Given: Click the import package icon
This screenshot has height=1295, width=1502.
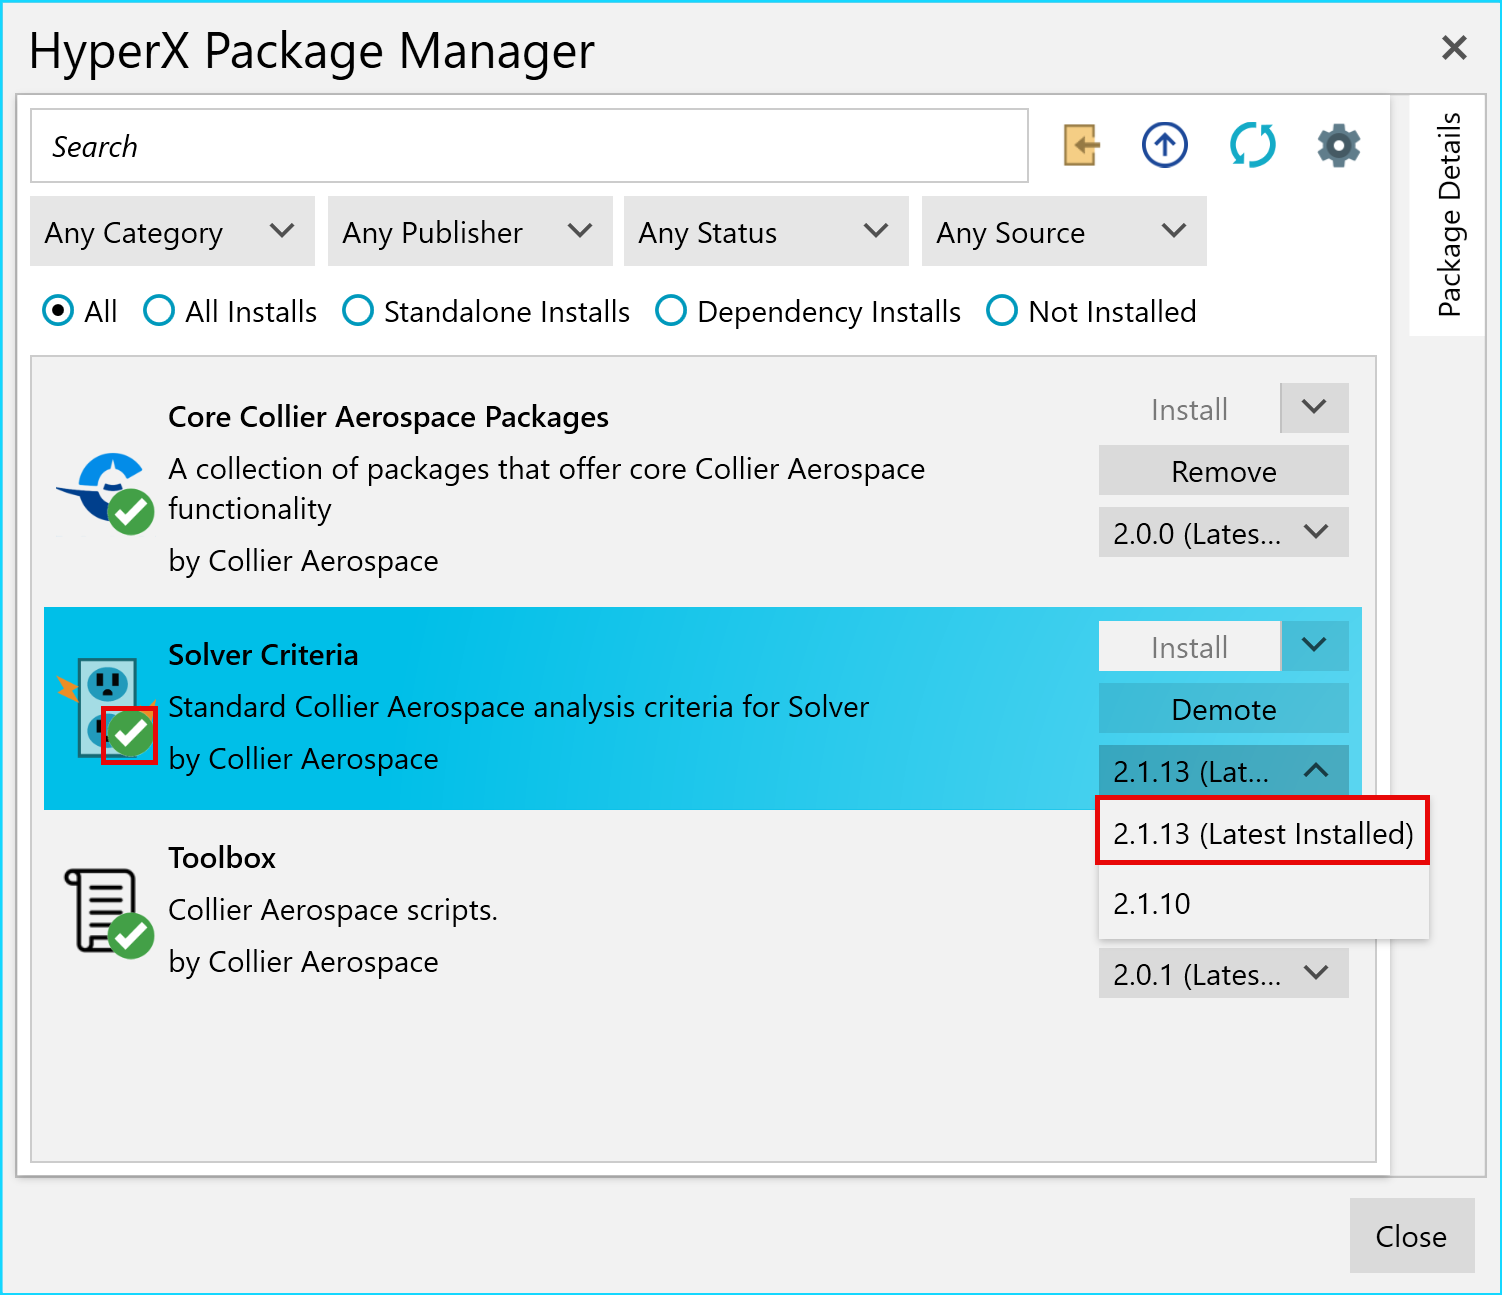Looking at the screenshot, I should click(1081, 146).
